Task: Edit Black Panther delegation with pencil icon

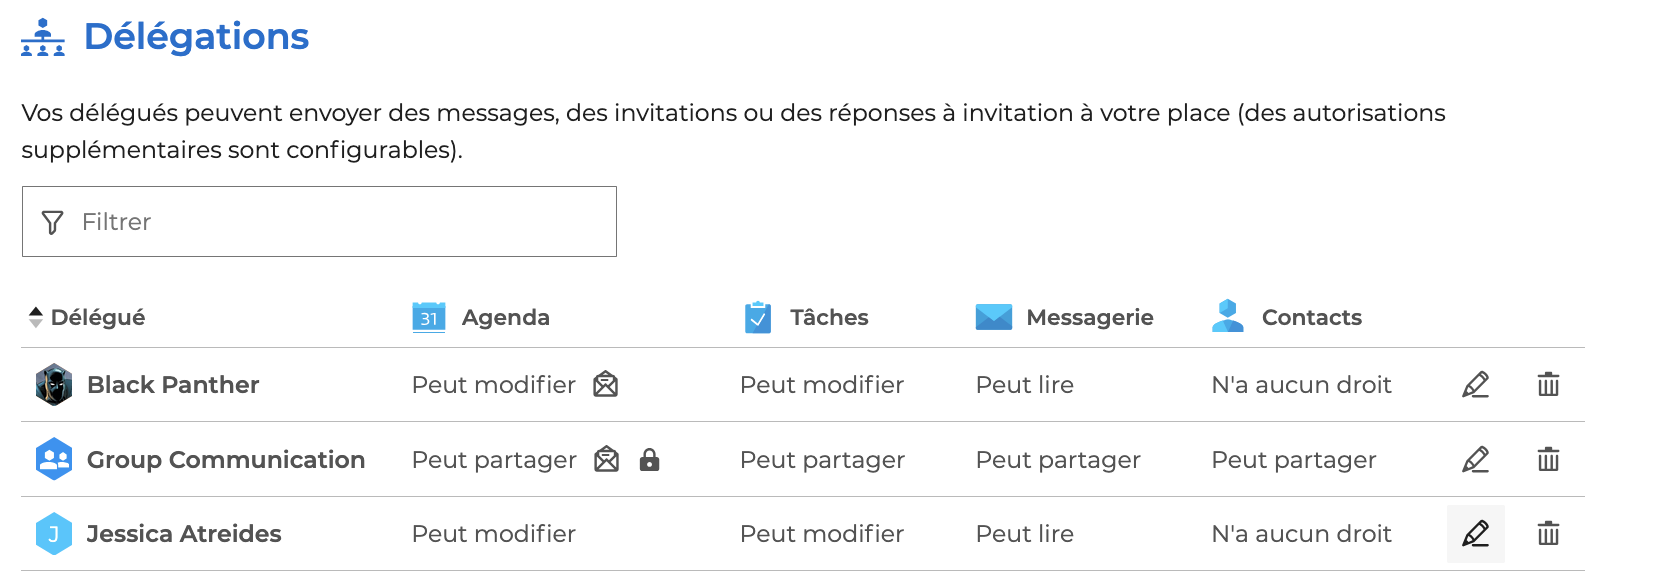Action: click(x=1475, y=385)
